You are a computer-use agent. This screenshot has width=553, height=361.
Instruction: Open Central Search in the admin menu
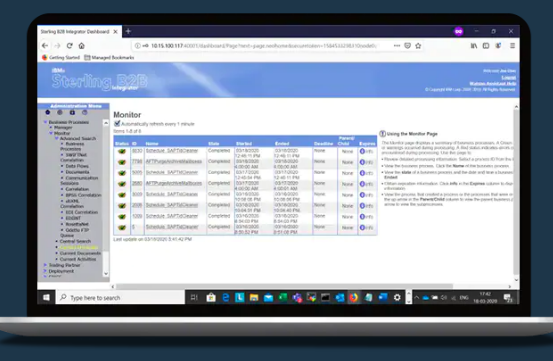coord(75,241)
